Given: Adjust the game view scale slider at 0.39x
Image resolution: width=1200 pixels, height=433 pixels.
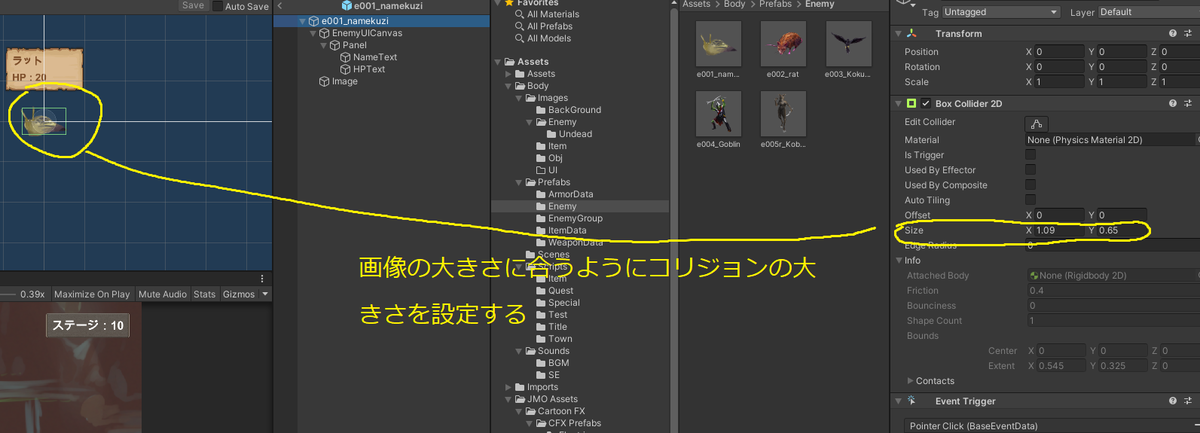Looking at the screenshot, I should pos(8,294).
